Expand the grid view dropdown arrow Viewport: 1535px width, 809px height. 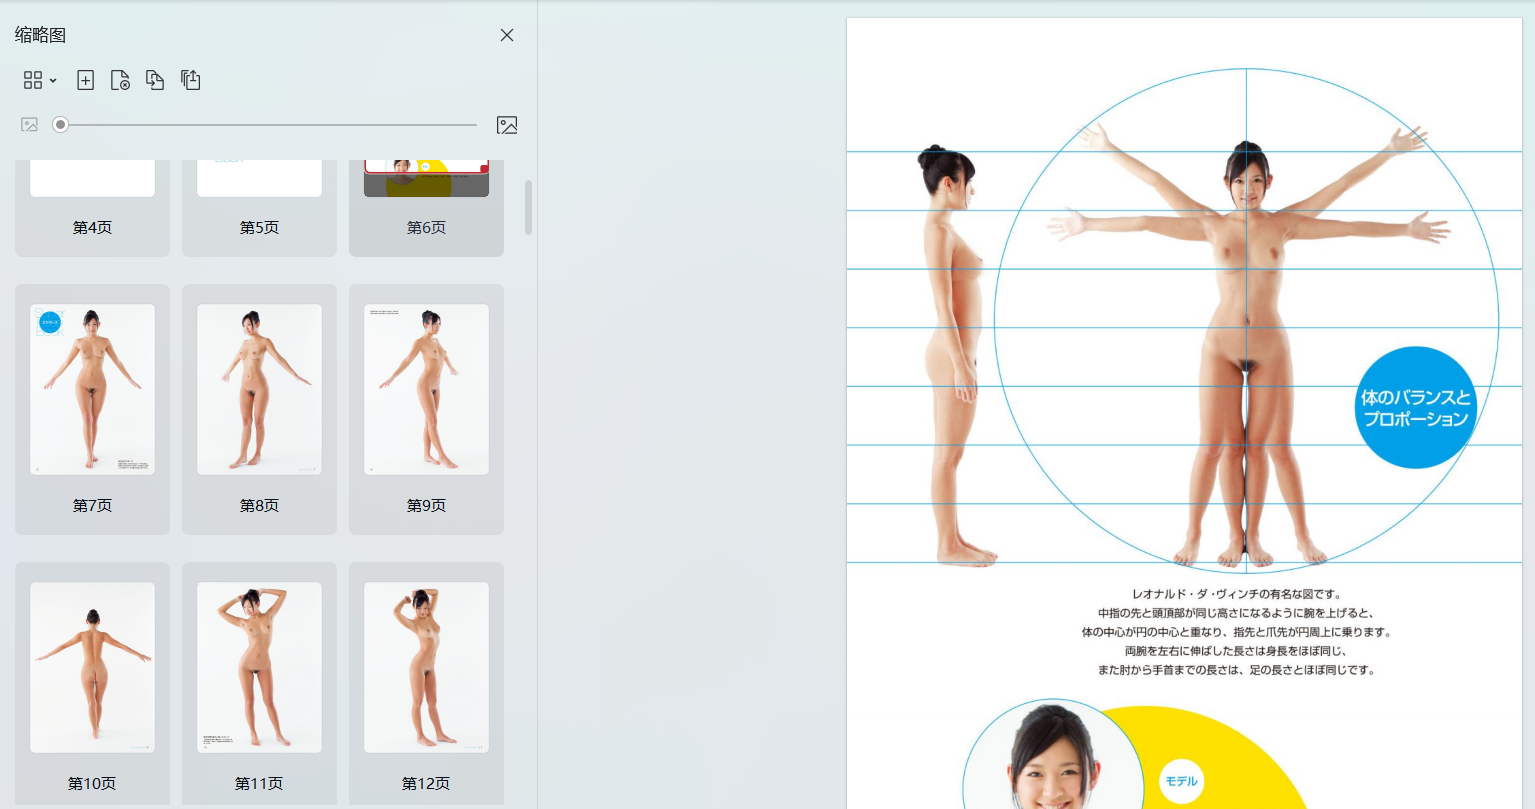coord(53,81)
